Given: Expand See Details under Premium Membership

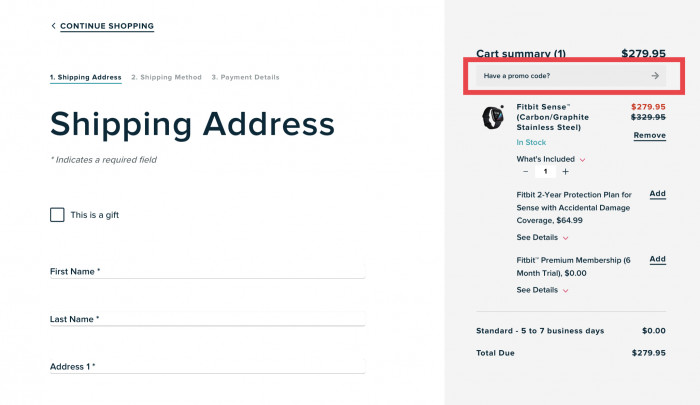Looking at the screenshot, I should pyautogui.click(x=542, y=290).
